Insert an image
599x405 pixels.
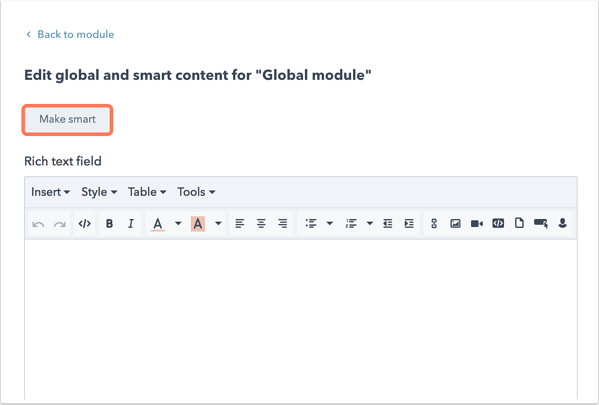[455, 224]
